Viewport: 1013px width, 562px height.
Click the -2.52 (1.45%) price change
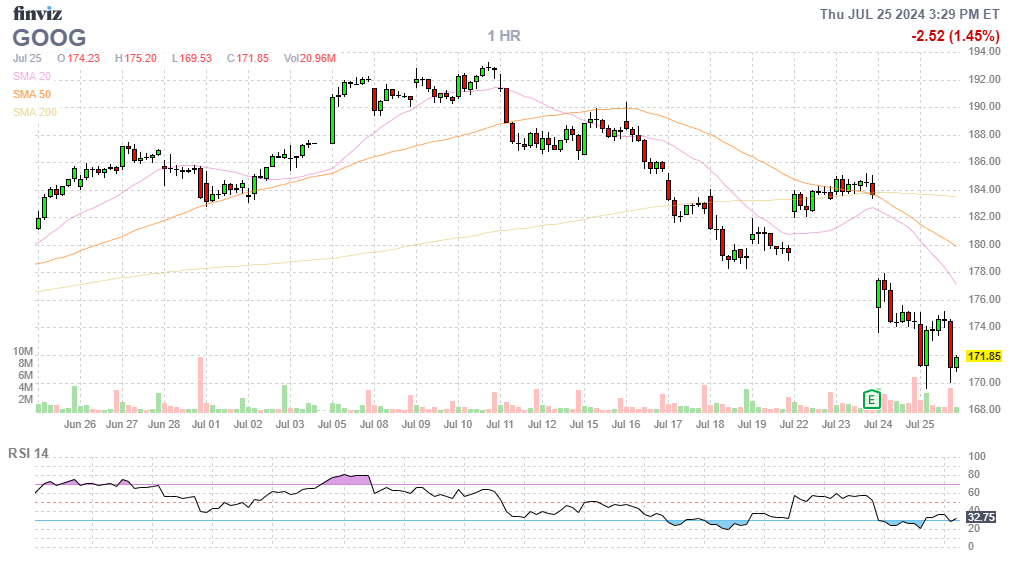coord(955,36)
